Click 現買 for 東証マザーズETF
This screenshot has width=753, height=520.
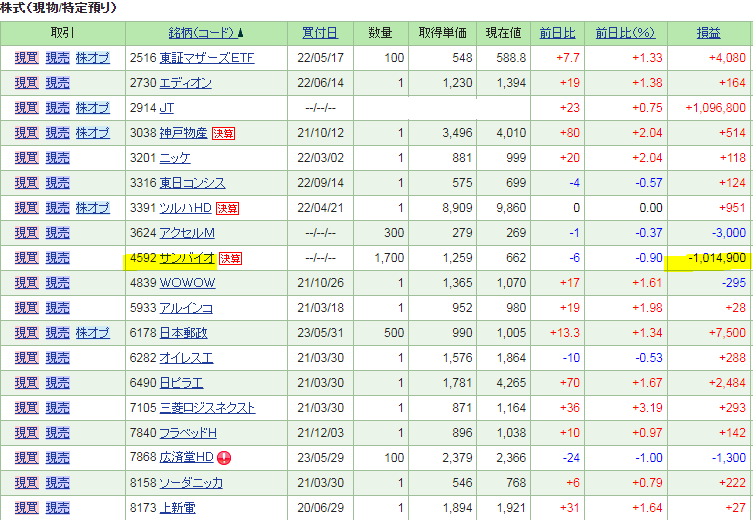click(26, 58)
